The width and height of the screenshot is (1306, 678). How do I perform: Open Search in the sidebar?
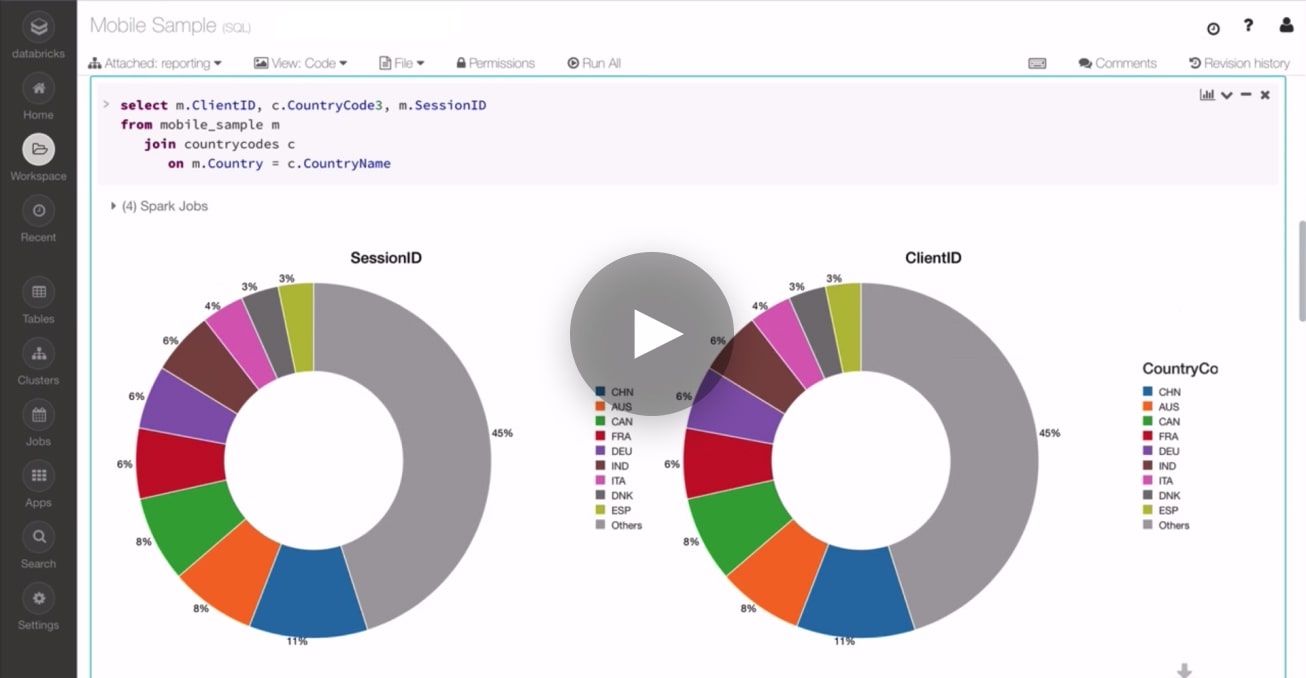38,538
